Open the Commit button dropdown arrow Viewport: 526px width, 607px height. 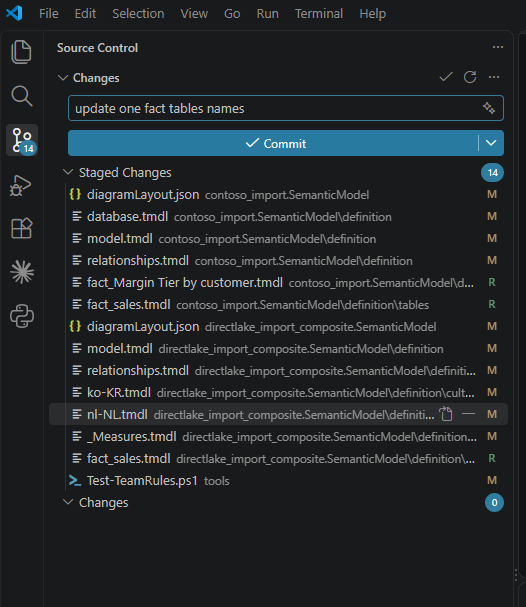click(491, 143)
